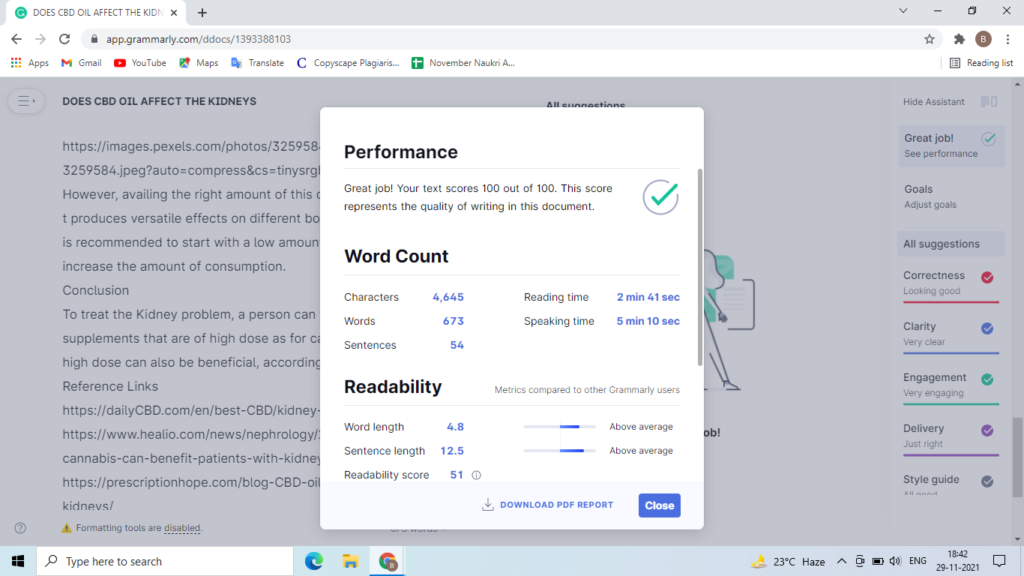Open the Chrome three-dot menu
The height and width of the screenshot is (576, 1024).
click(x=1008, y=39)
